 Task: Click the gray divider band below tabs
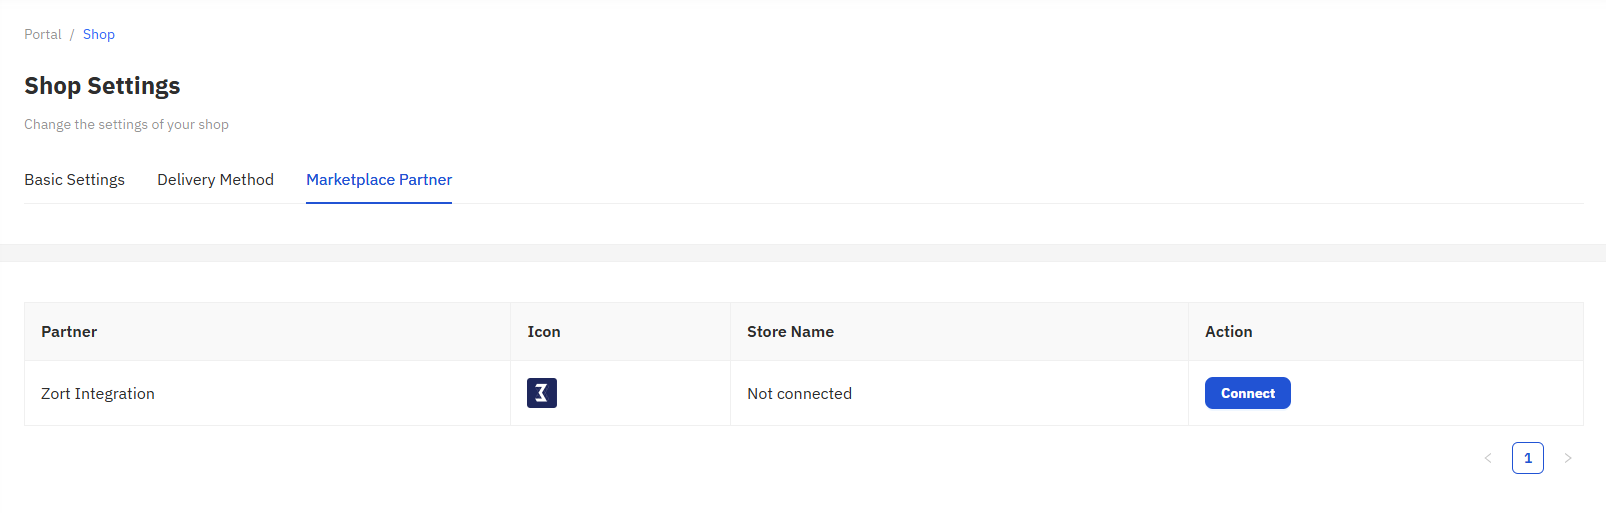(x=803, y=253)
